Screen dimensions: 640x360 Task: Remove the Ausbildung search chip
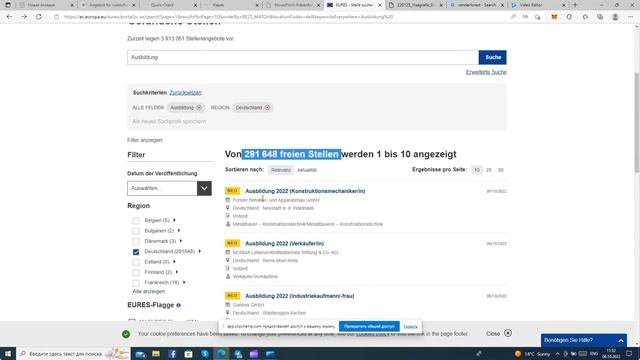[199, 107]
